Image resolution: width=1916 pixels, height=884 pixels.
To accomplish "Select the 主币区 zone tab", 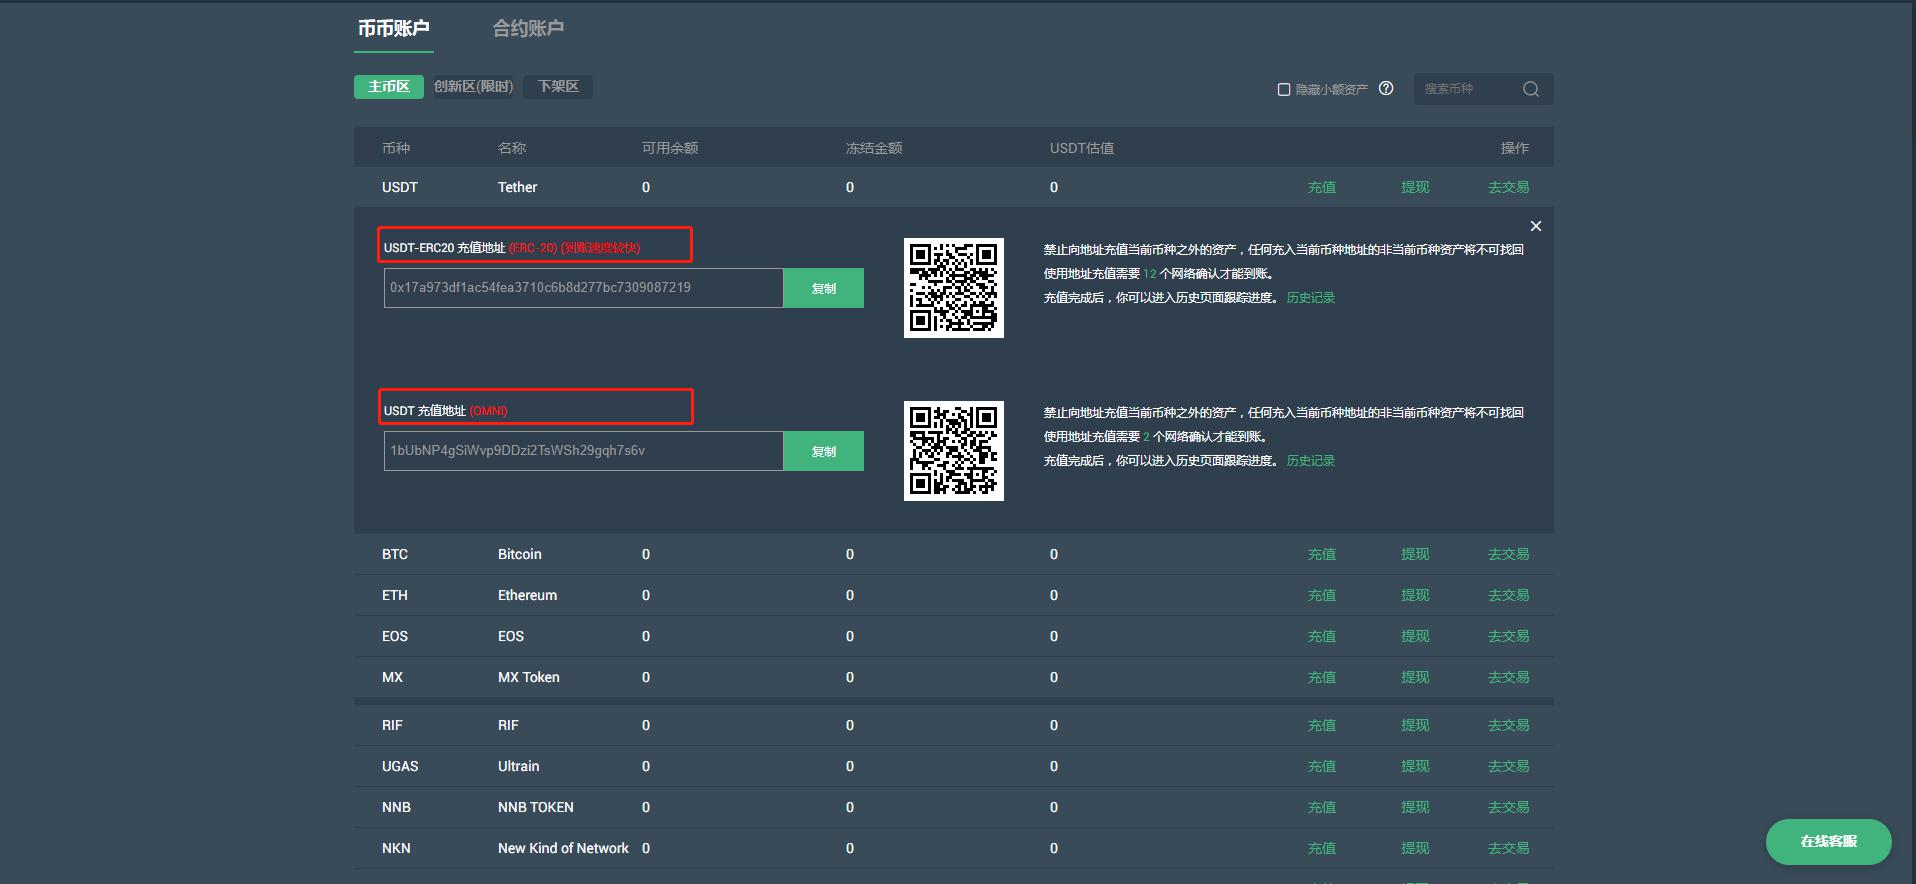I will [x=389, y=87].
